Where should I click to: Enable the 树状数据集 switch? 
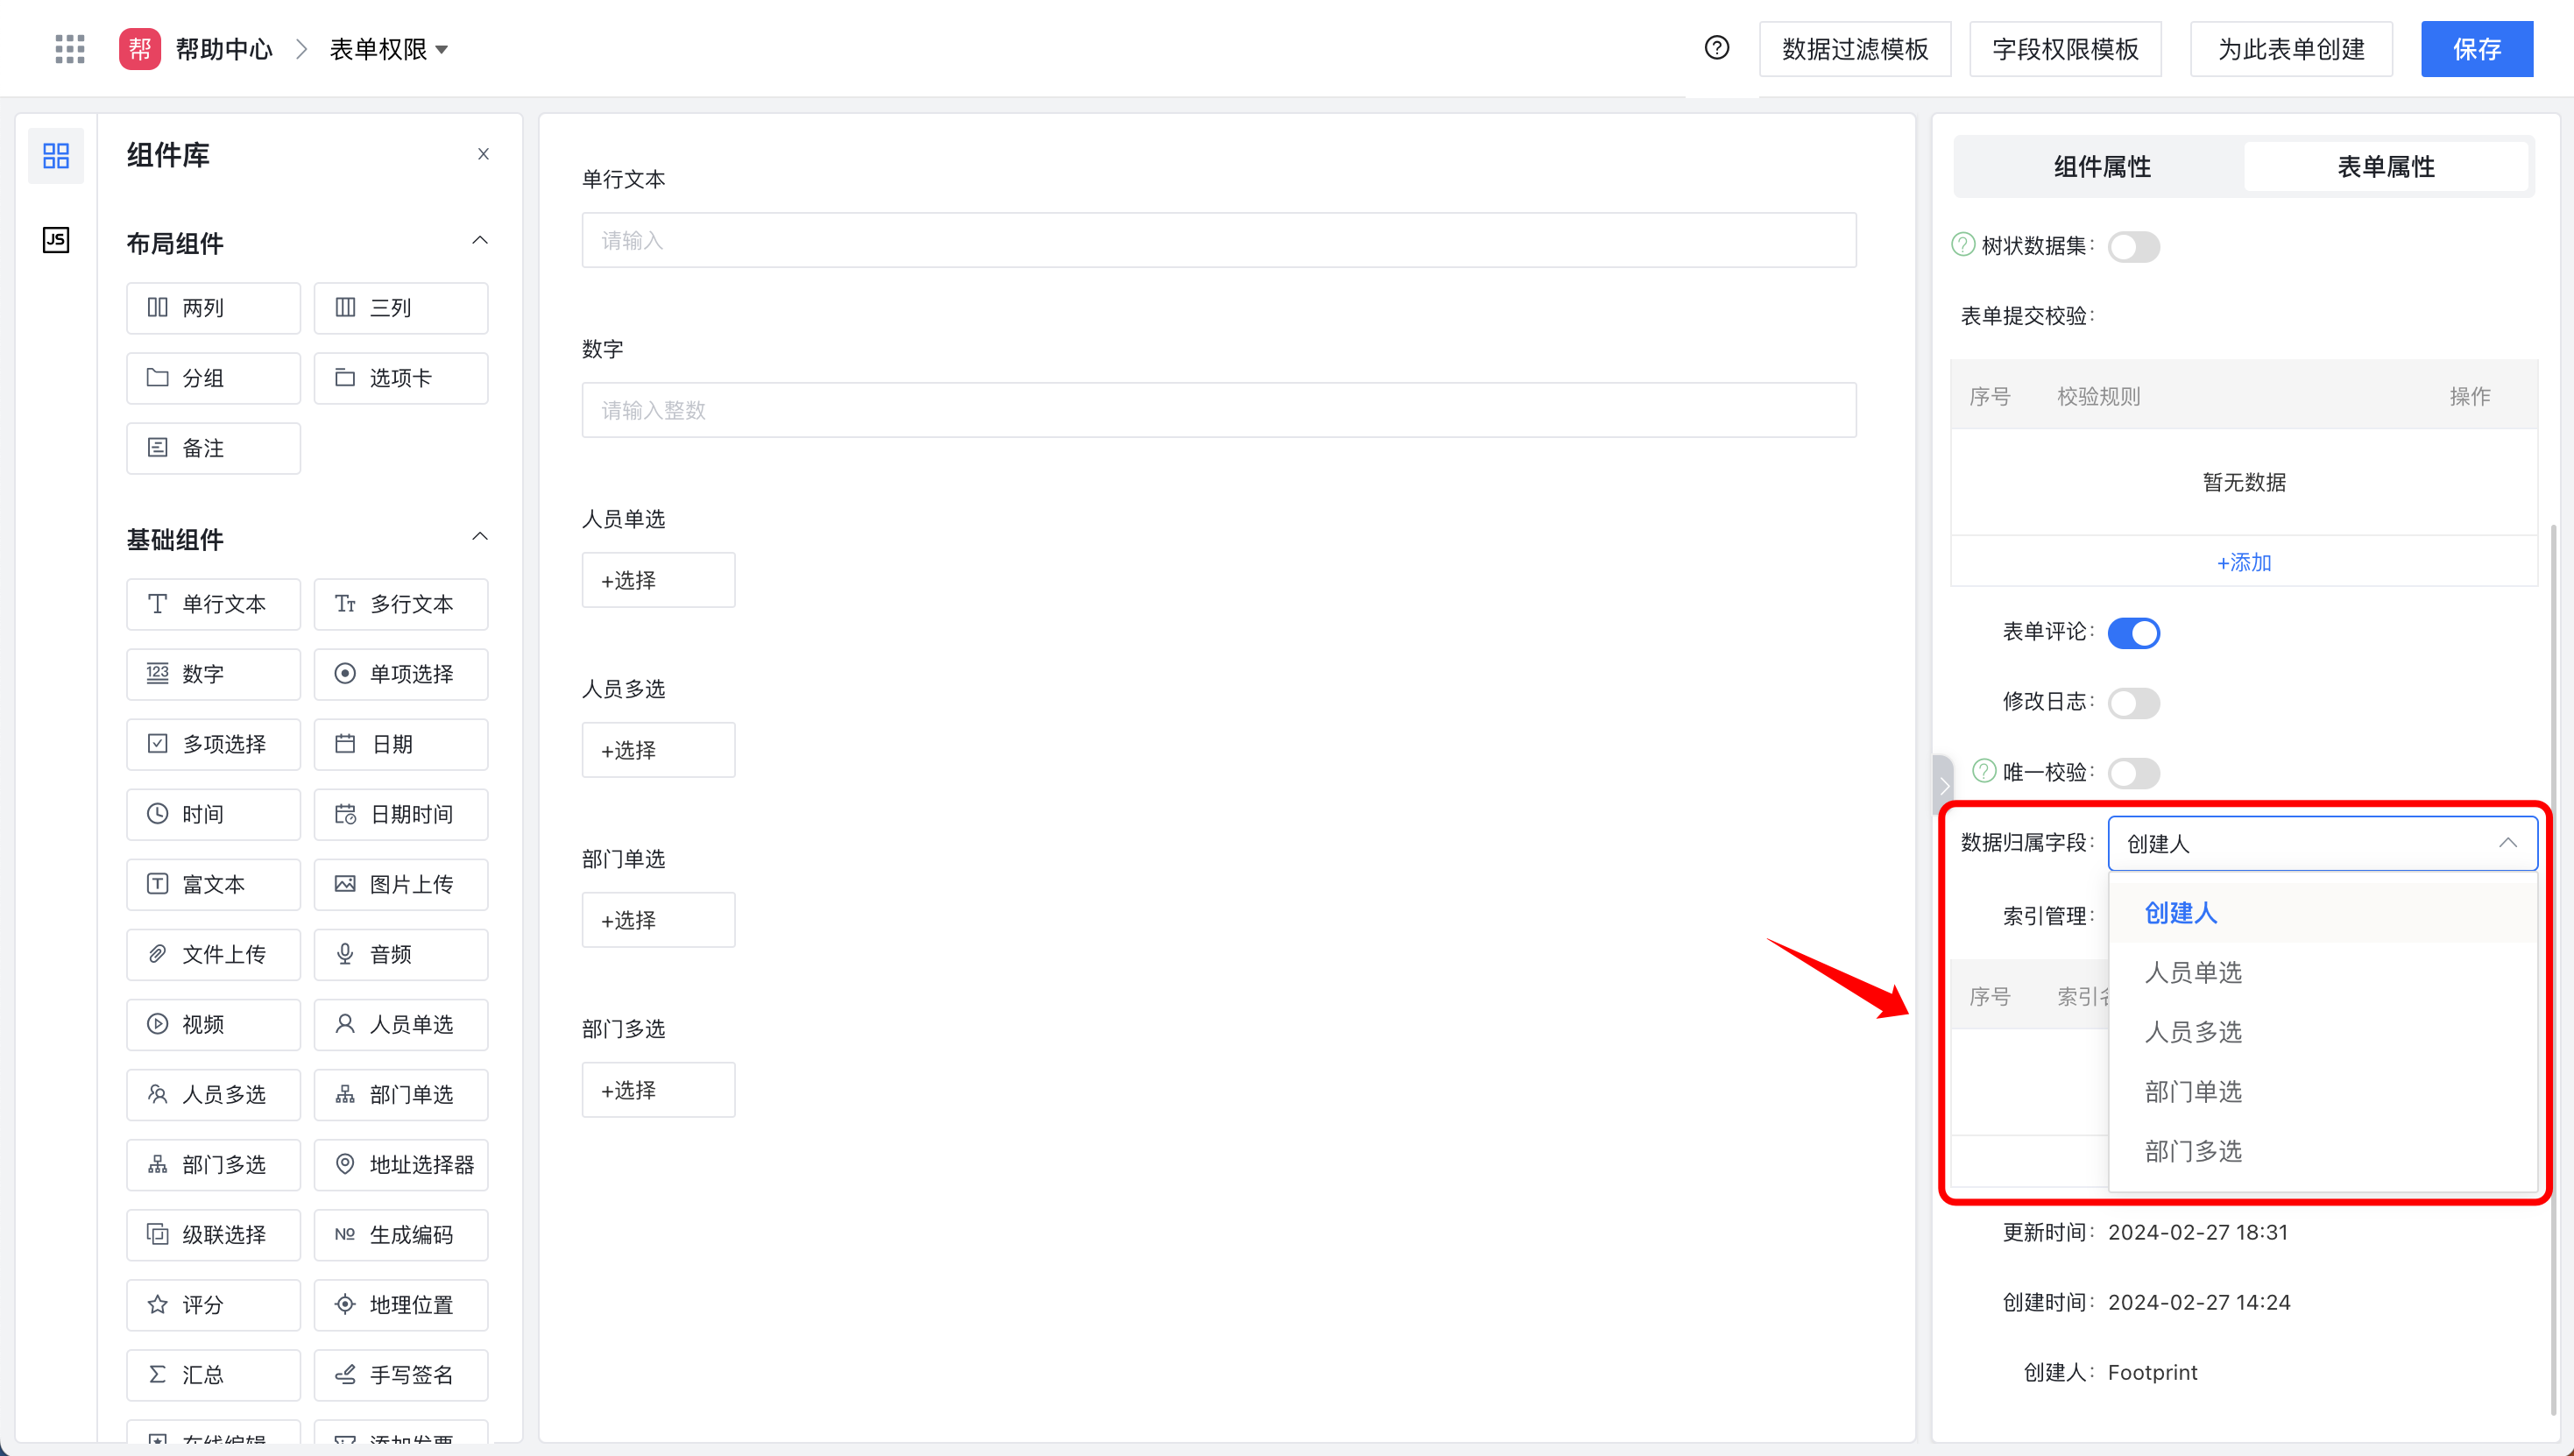pyautogui.click(x=2133, y=247)
